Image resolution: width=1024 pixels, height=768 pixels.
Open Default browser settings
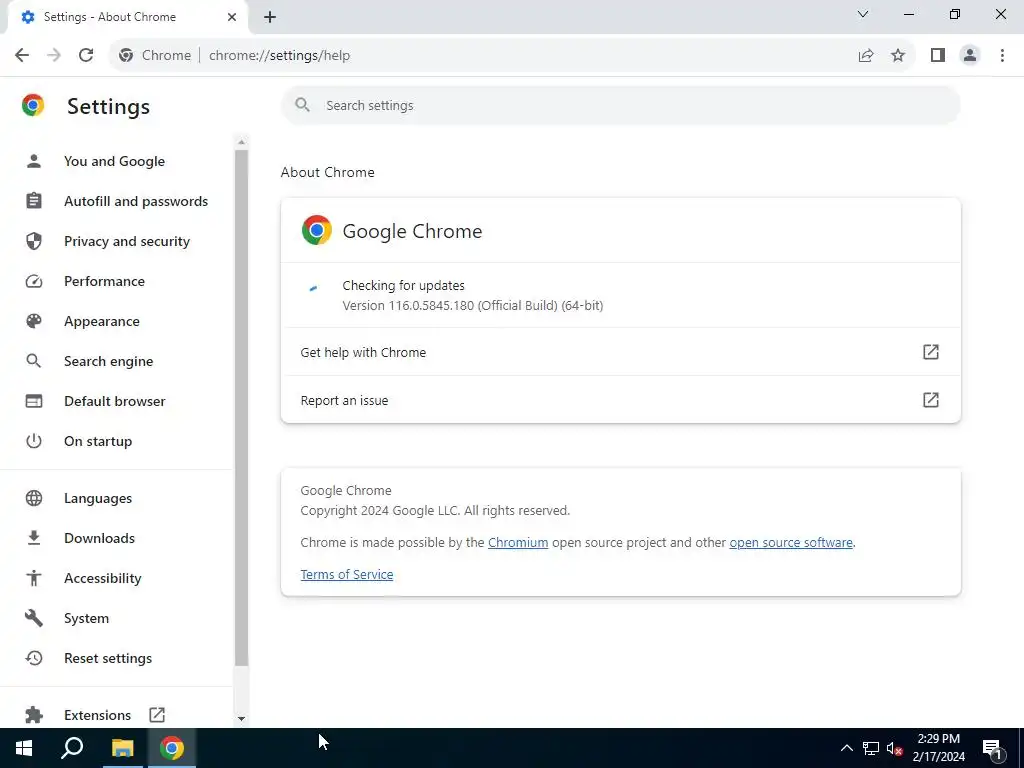(x=116, y=401)
